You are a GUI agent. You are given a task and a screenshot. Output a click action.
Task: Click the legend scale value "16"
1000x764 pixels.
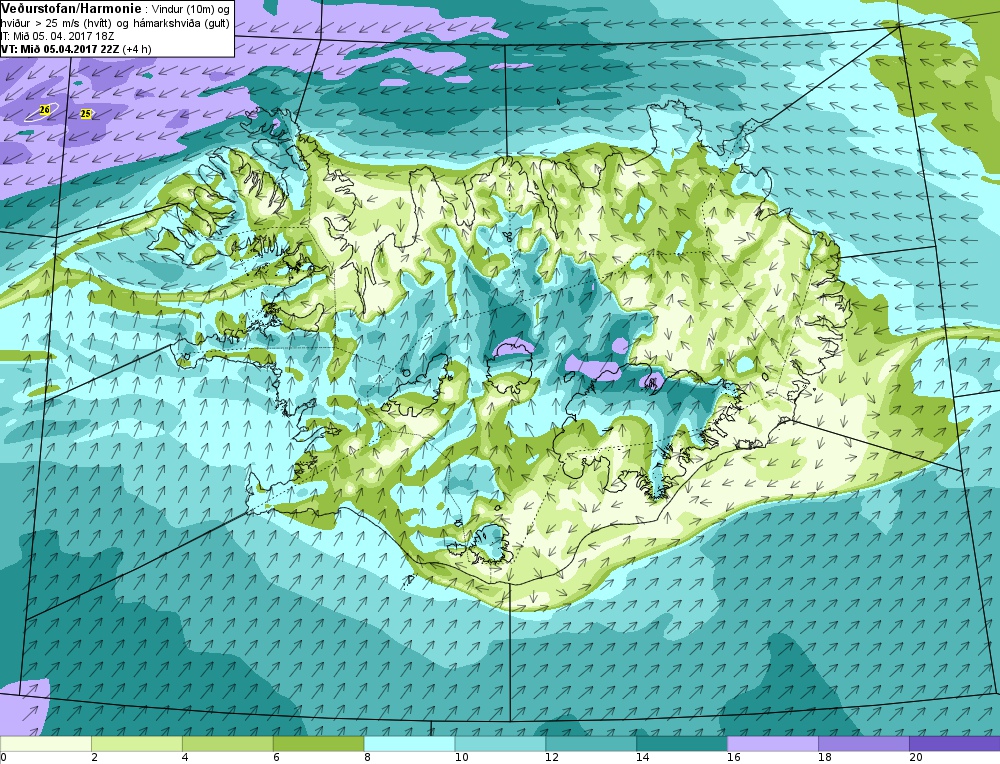(734, 758)
